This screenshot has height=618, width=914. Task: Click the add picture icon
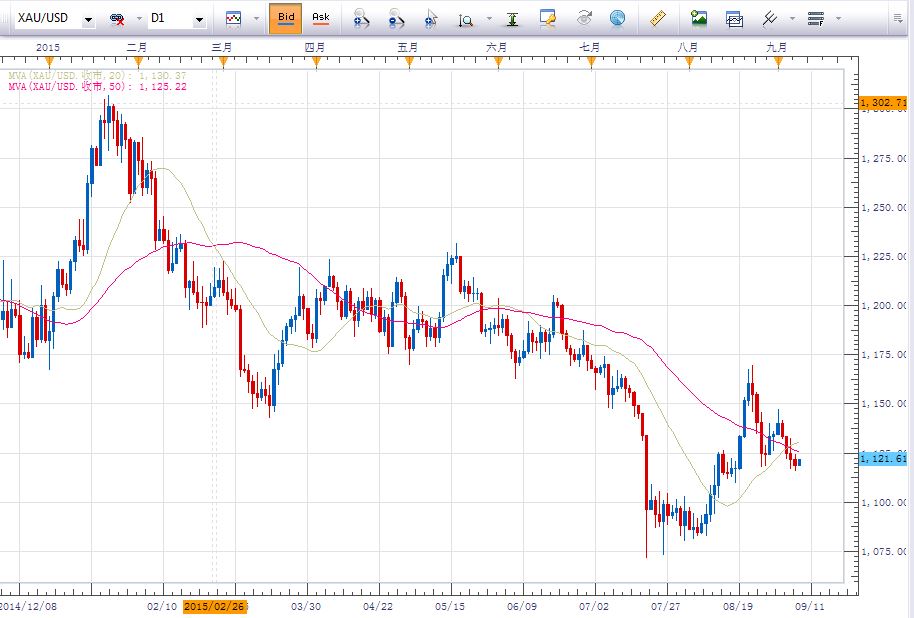[699, 18]
